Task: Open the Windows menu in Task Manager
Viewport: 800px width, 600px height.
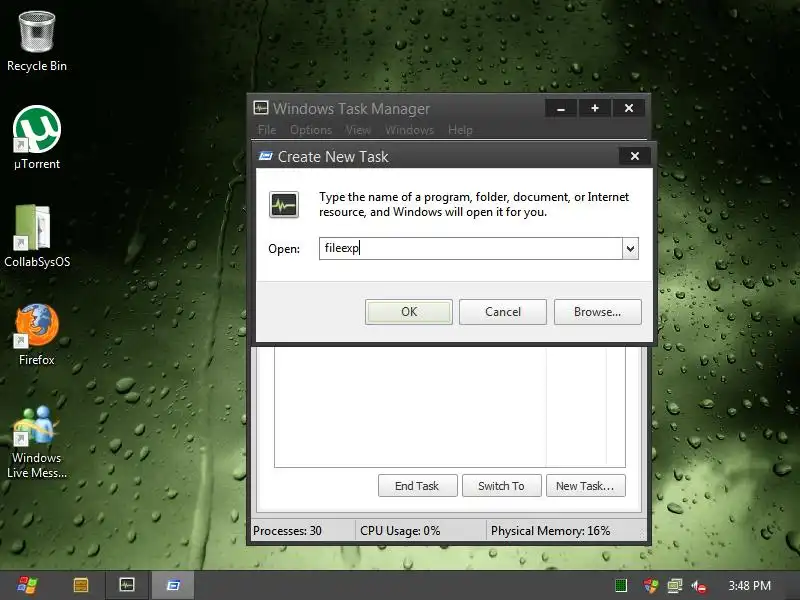Action: pos(409,130)
